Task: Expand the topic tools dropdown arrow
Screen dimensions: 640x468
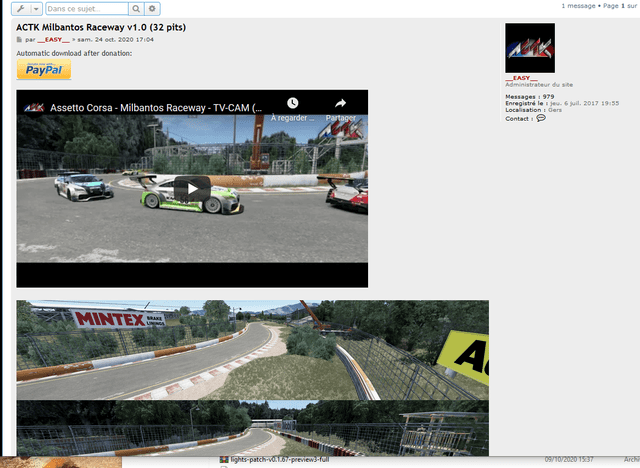Action: 35,8
